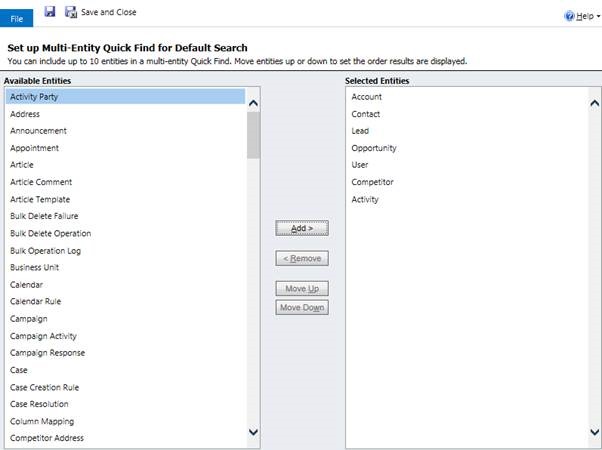The width and height of the screenshot is (602, 450).
Task: Click the Save floppy disk icon
Action: click(x=50, y=12)
